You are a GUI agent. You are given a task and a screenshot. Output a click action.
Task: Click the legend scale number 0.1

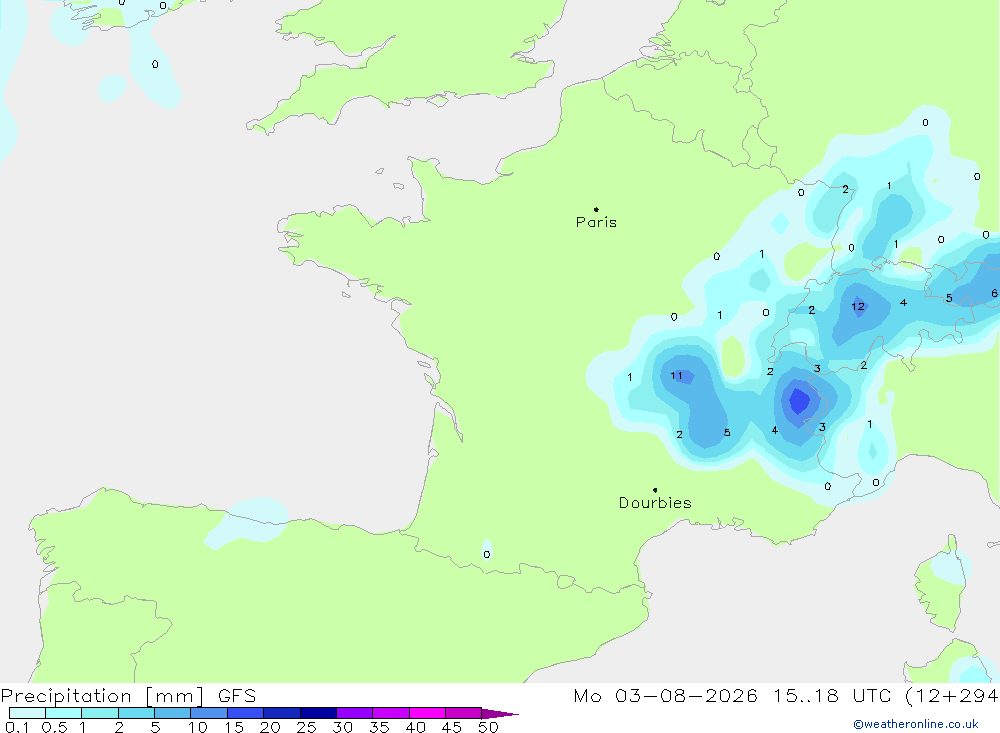click(x=17, y=727)
